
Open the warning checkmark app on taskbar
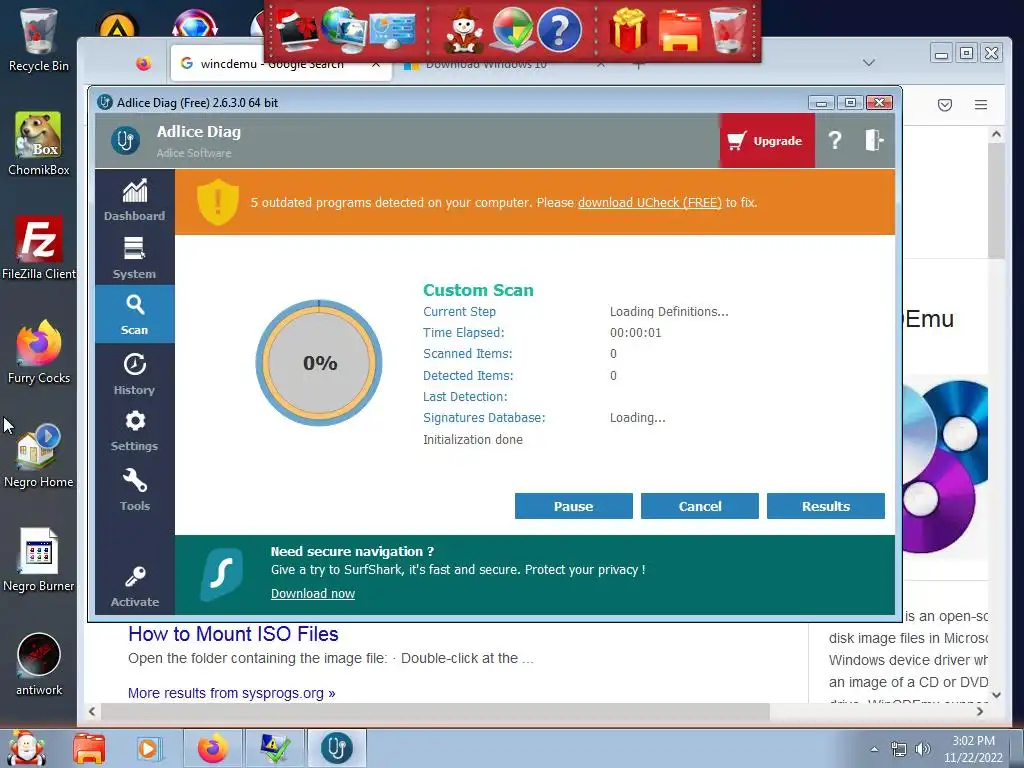click(x=274, y=748)
